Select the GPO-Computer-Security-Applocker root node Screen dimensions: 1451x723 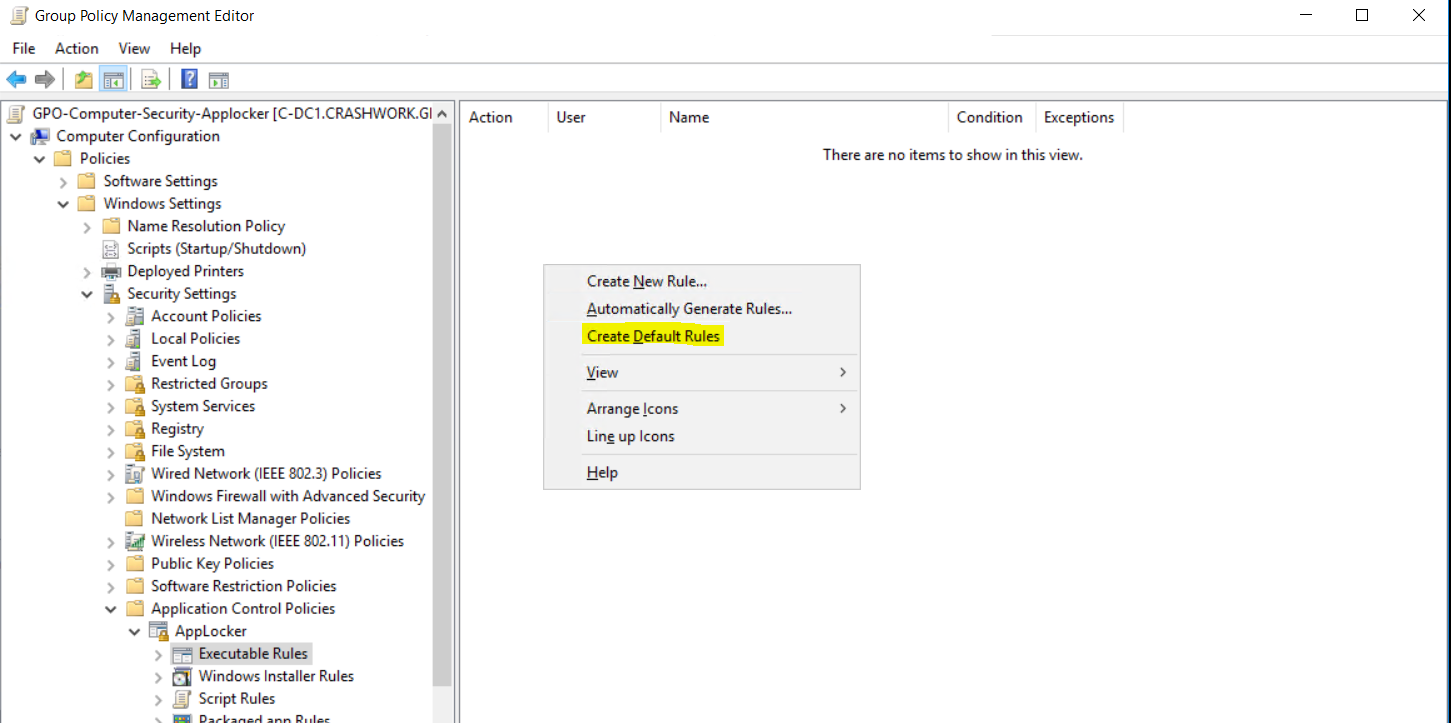(x=231, y=113)
